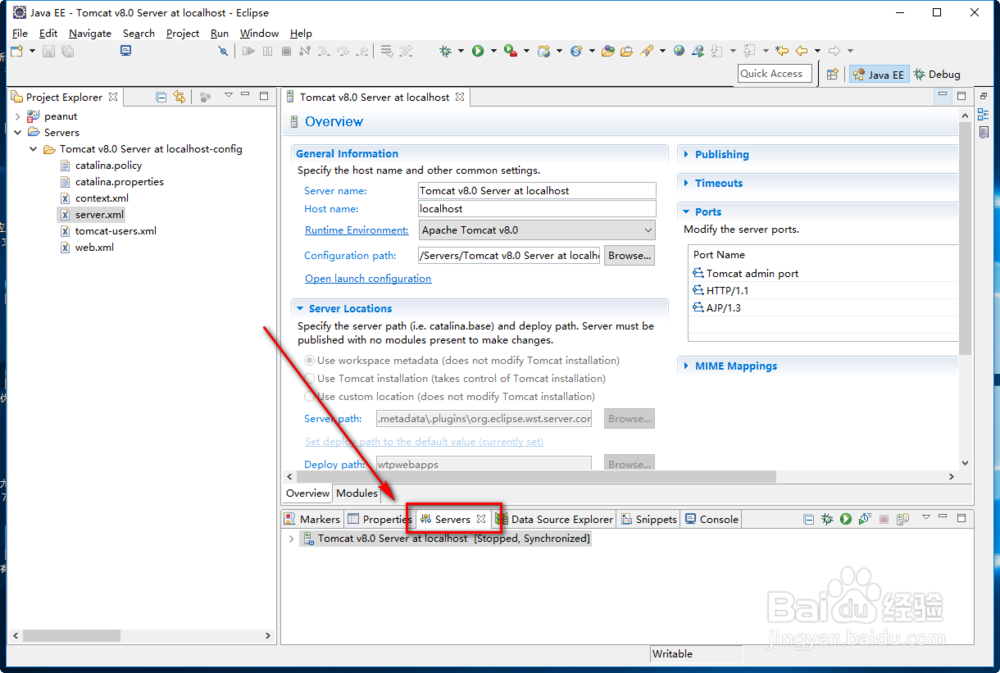Select Use custom location radio button

(x=309, y=396)
